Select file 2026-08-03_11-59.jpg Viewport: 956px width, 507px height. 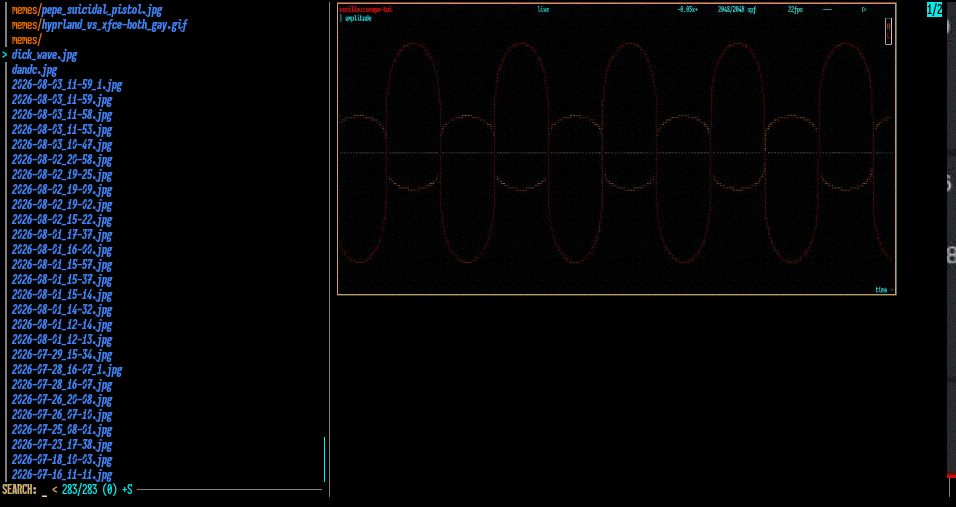coord(62,100)
